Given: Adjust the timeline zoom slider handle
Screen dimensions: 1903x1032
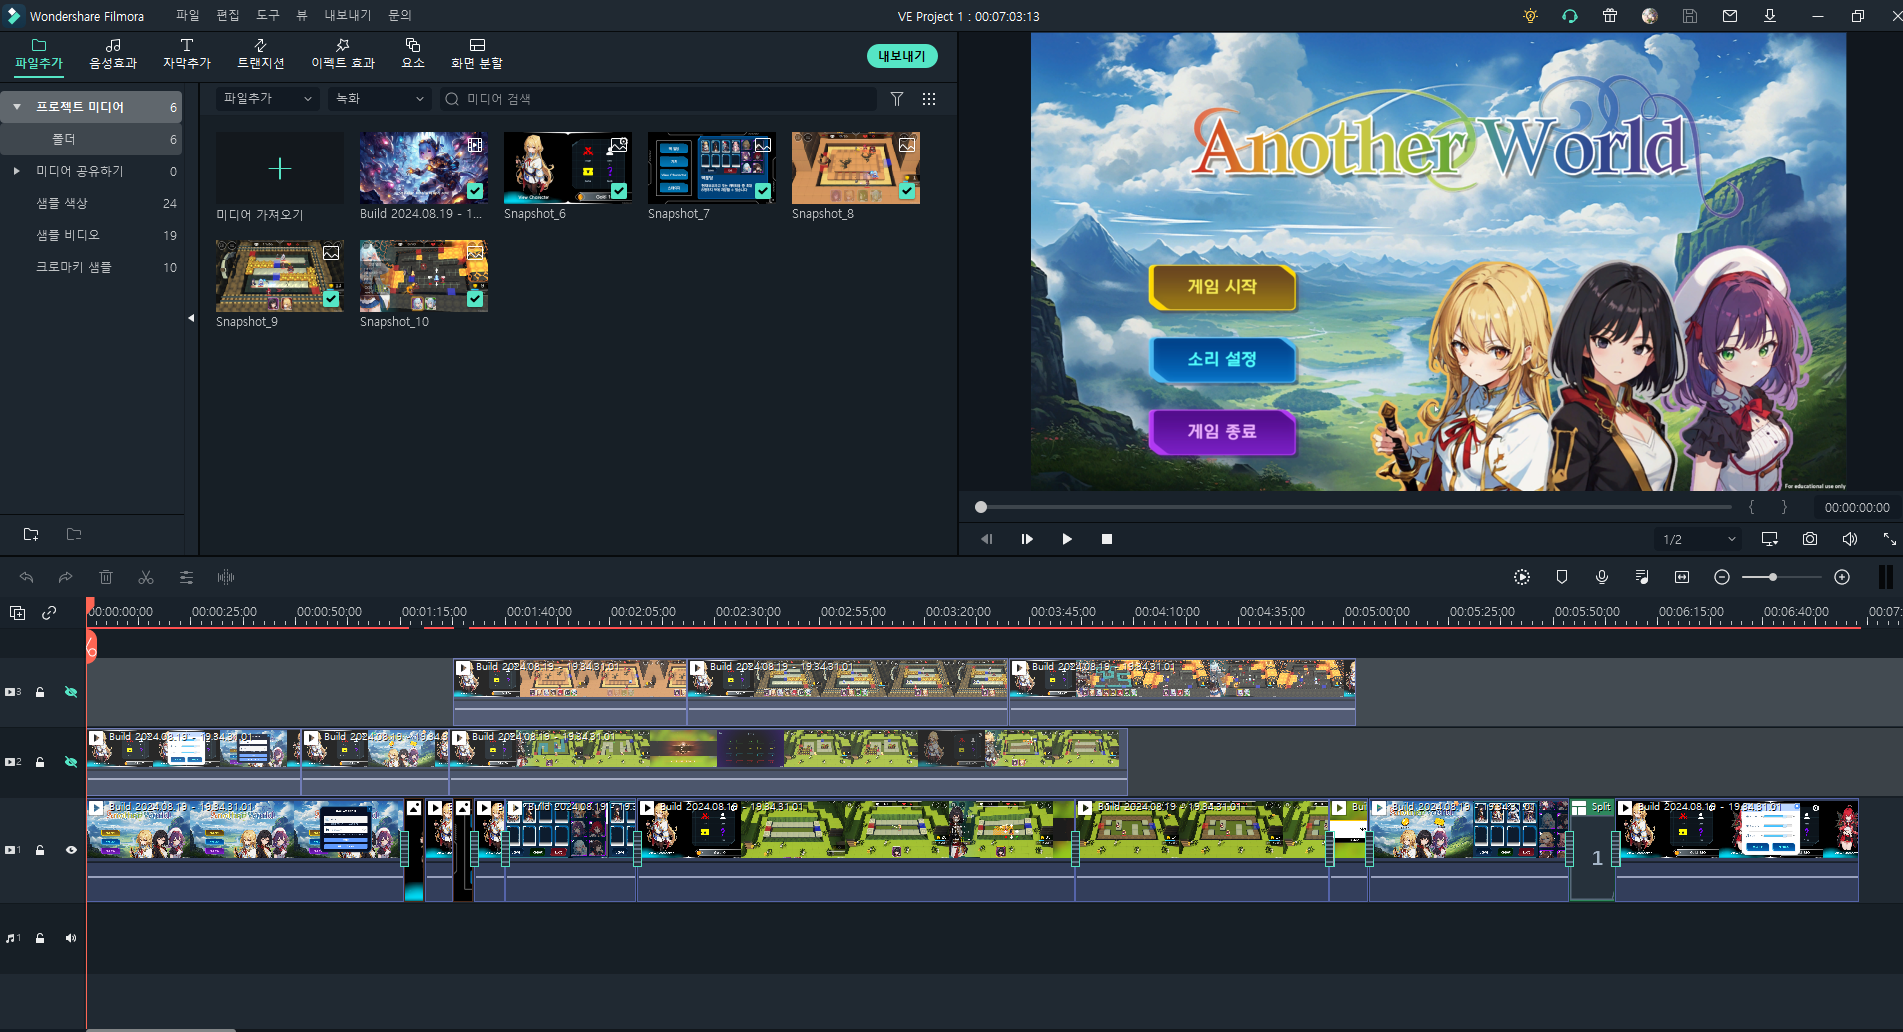Looking at the screenshot, I should coord(1772,577).
